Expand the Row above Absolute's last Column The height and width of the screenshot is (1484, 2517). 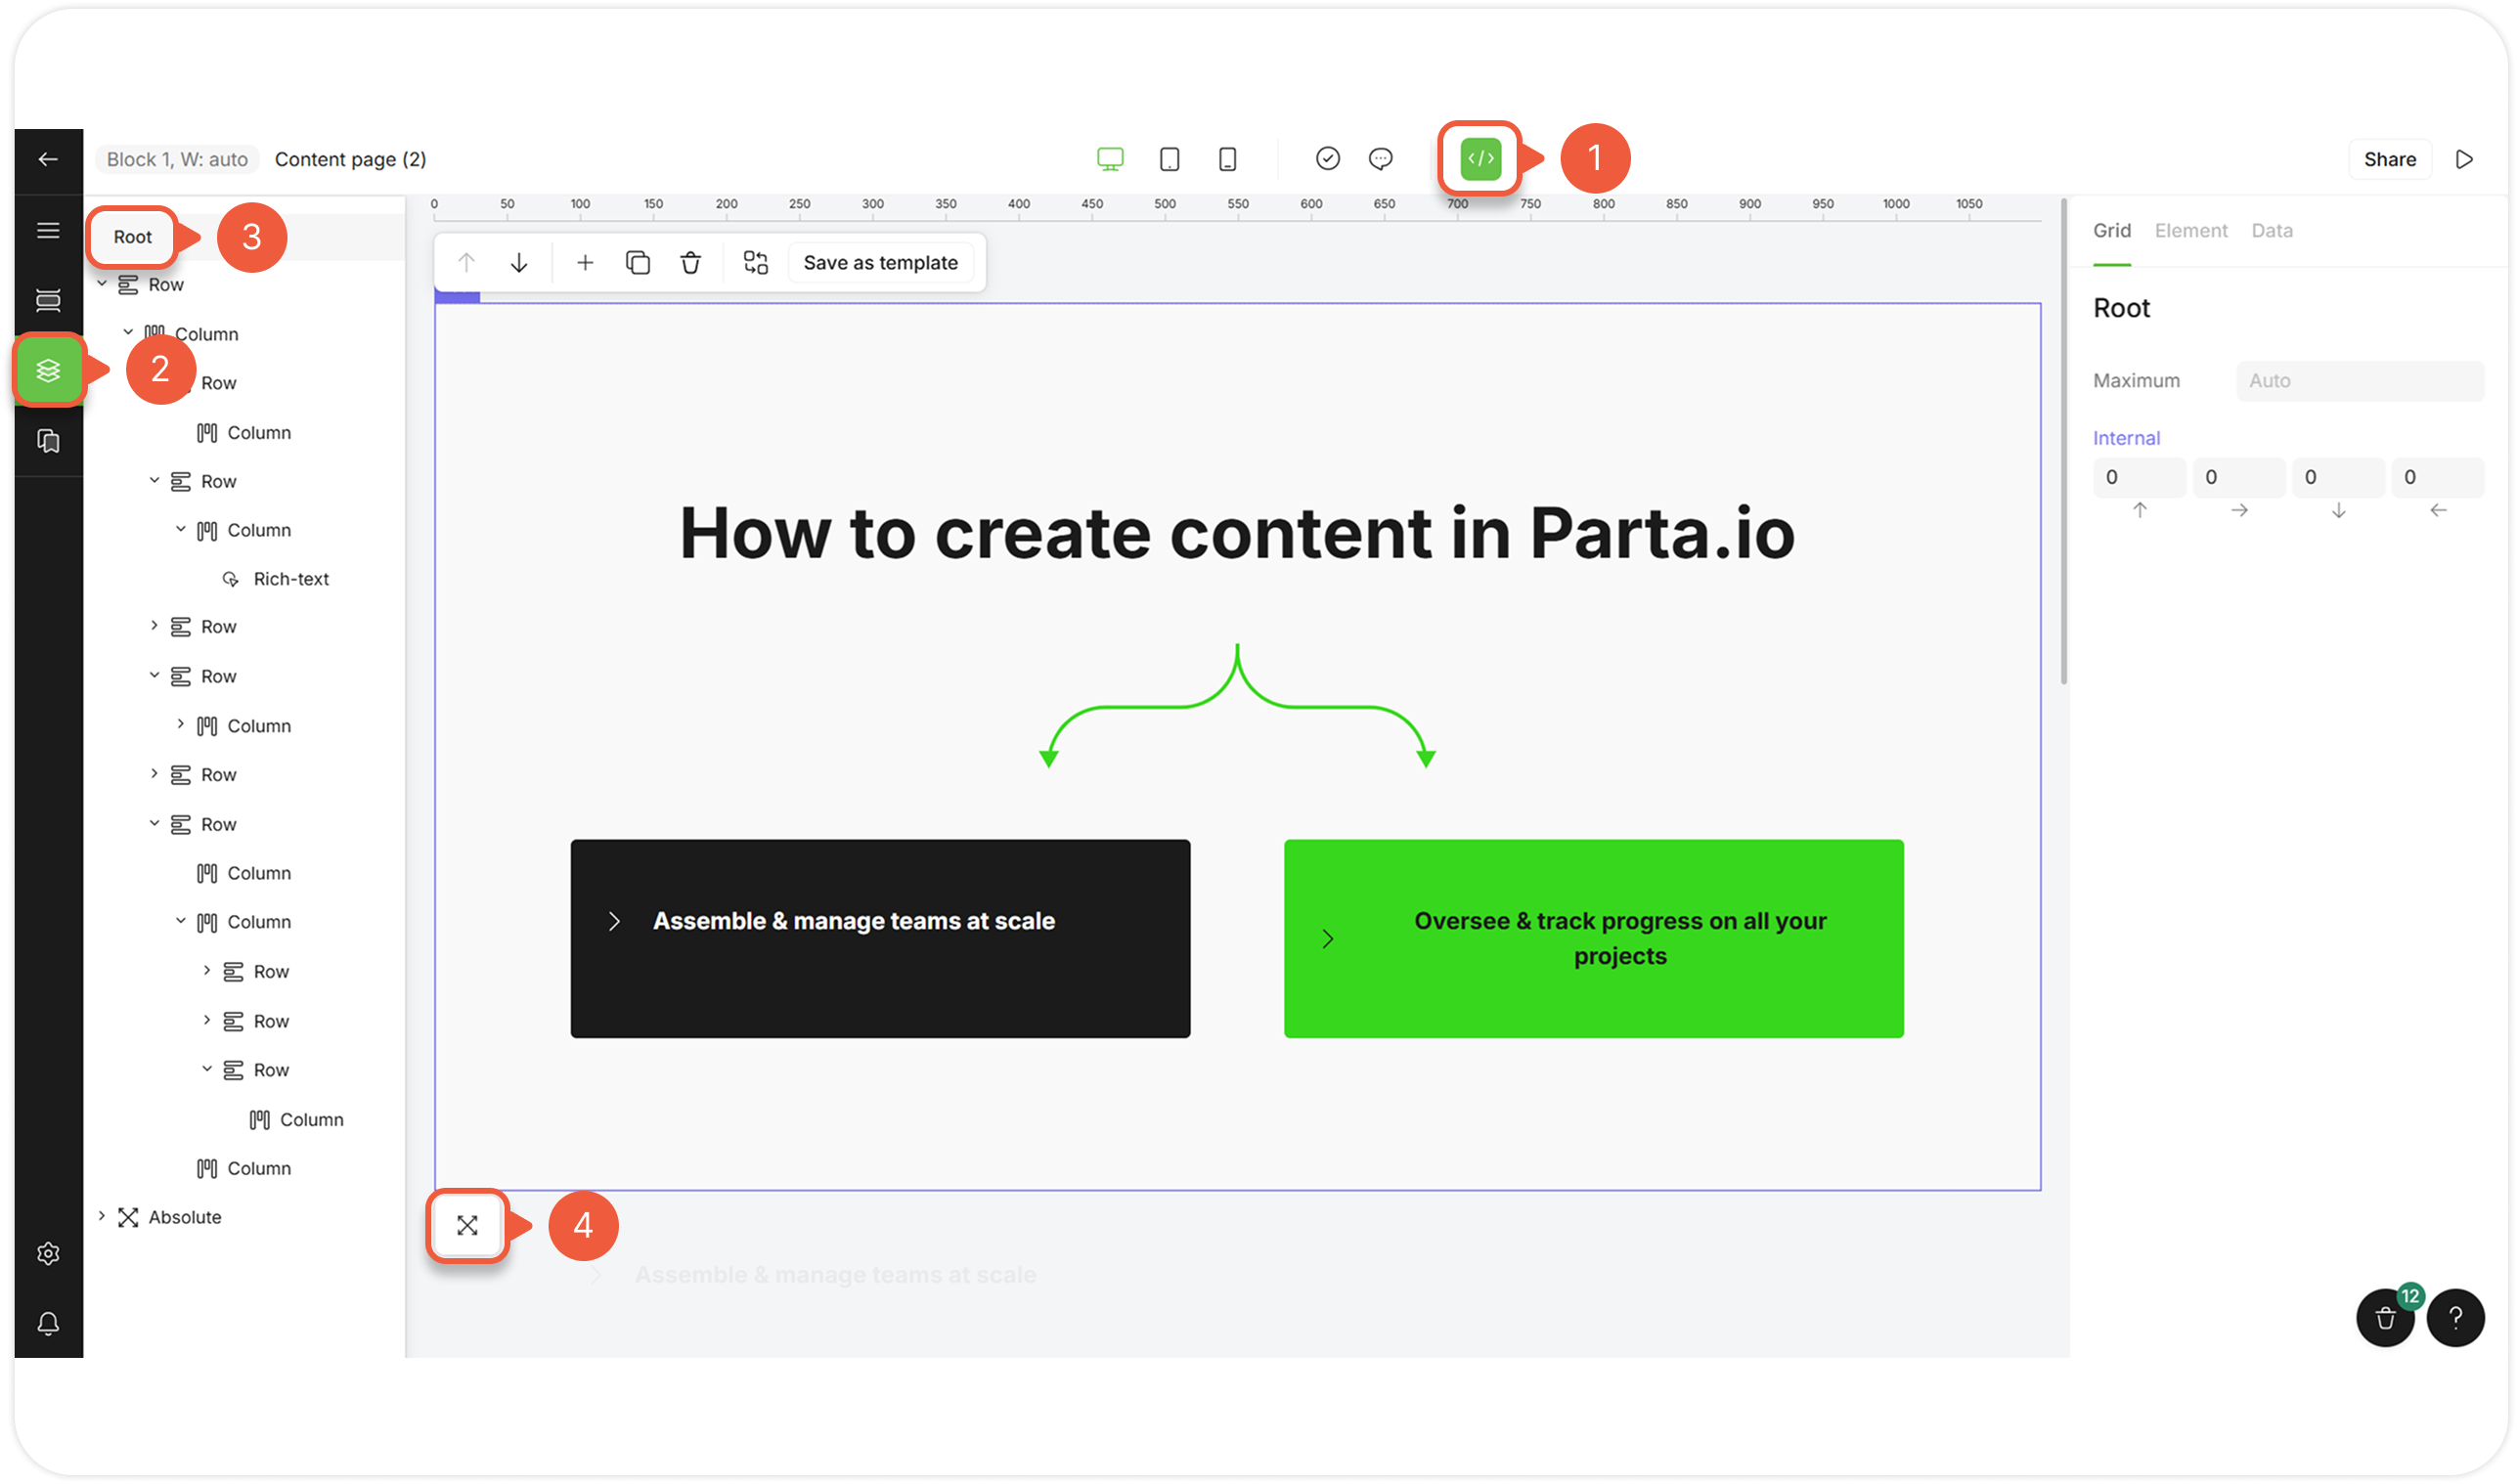(207, 1069)
